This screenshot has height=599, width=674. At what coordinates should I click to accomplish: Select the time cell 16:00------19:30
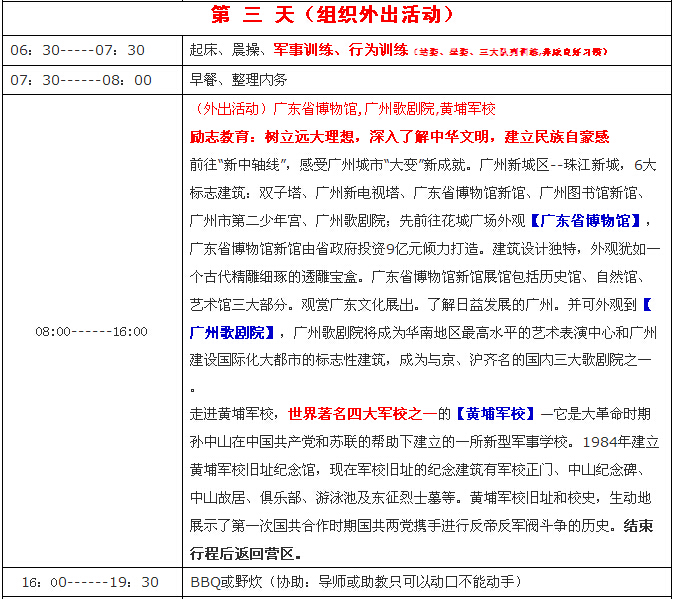point(90,582)
